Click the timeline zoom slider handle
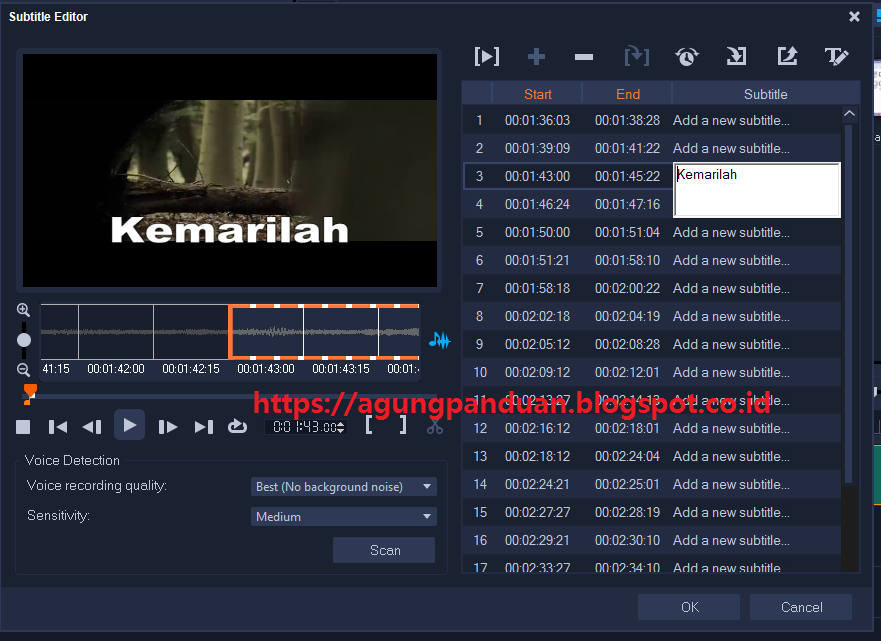This screenshot has width=881, height=641. 24,340
